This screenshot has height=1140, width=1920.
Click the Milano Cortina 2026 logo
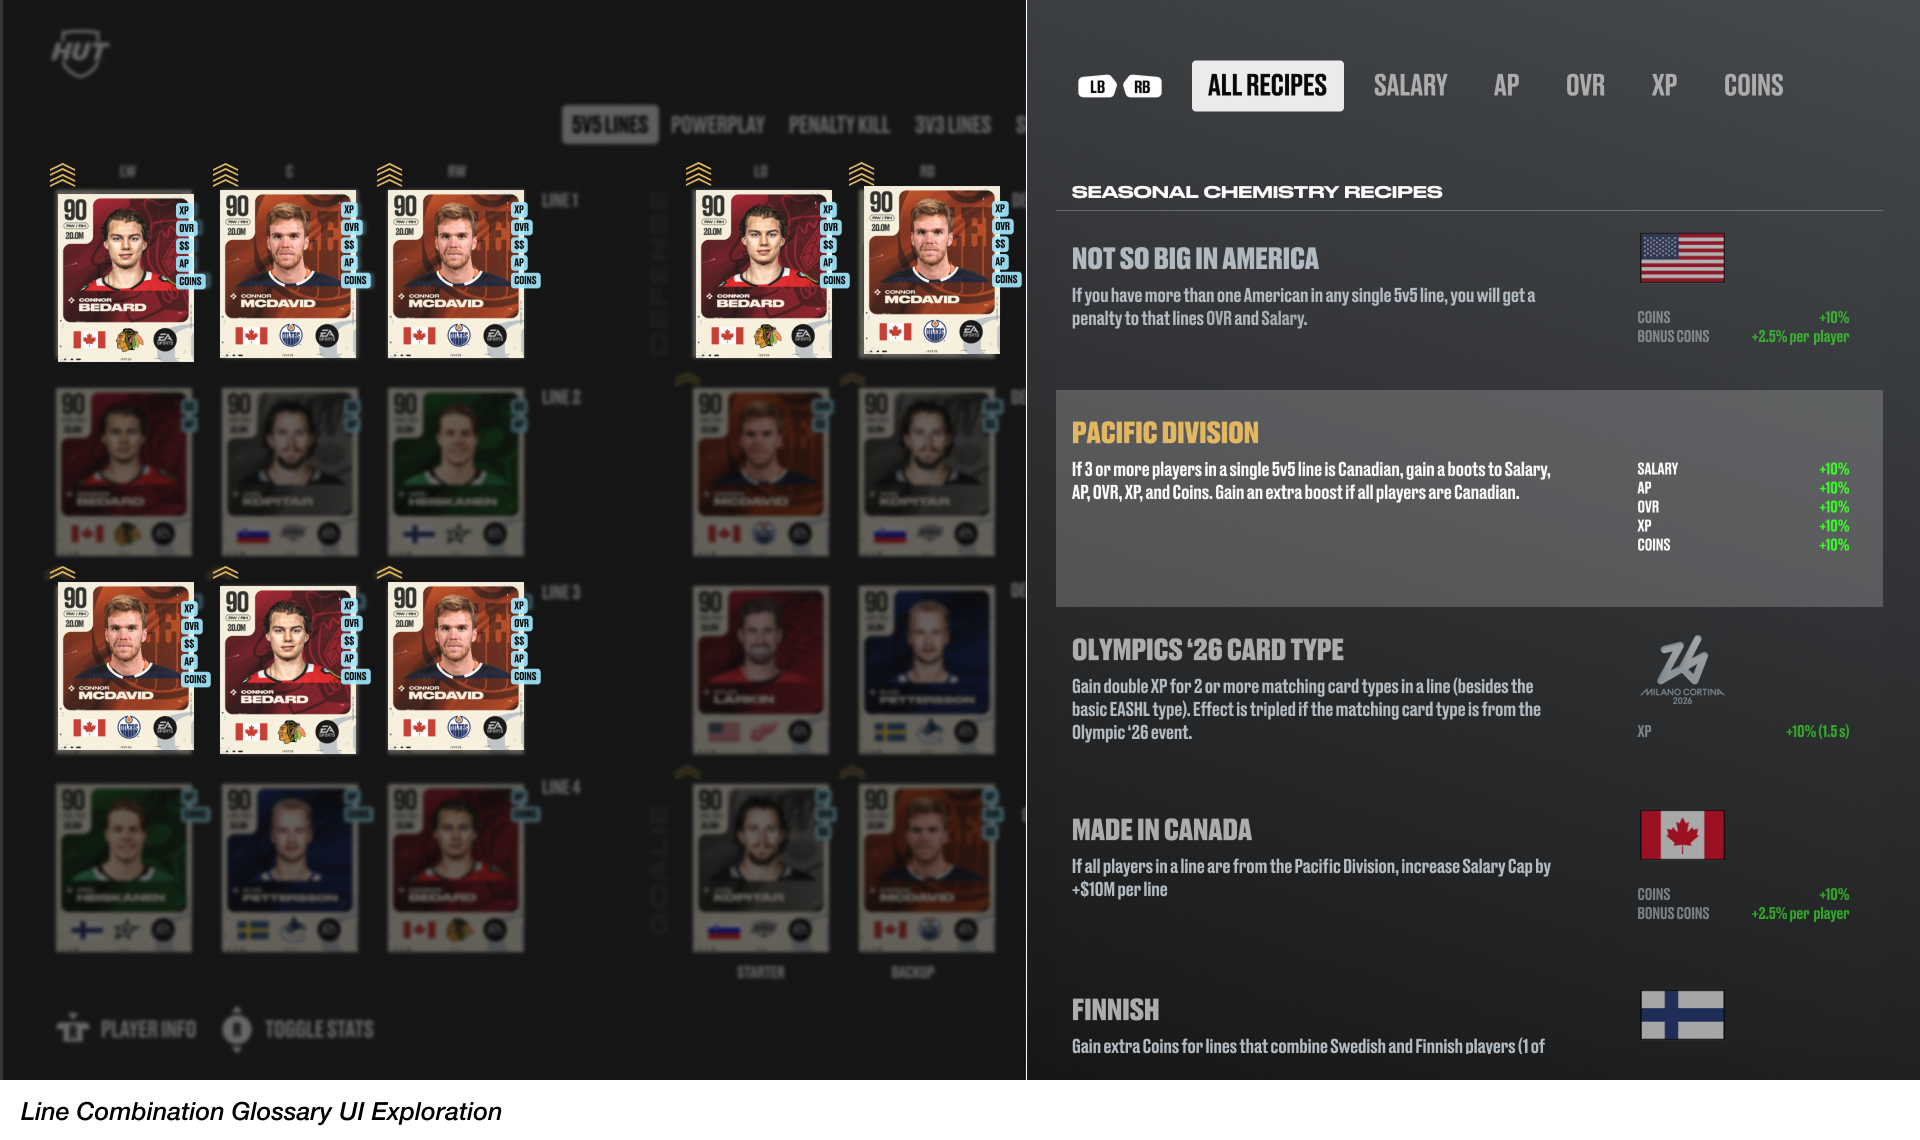point(1682,669)
